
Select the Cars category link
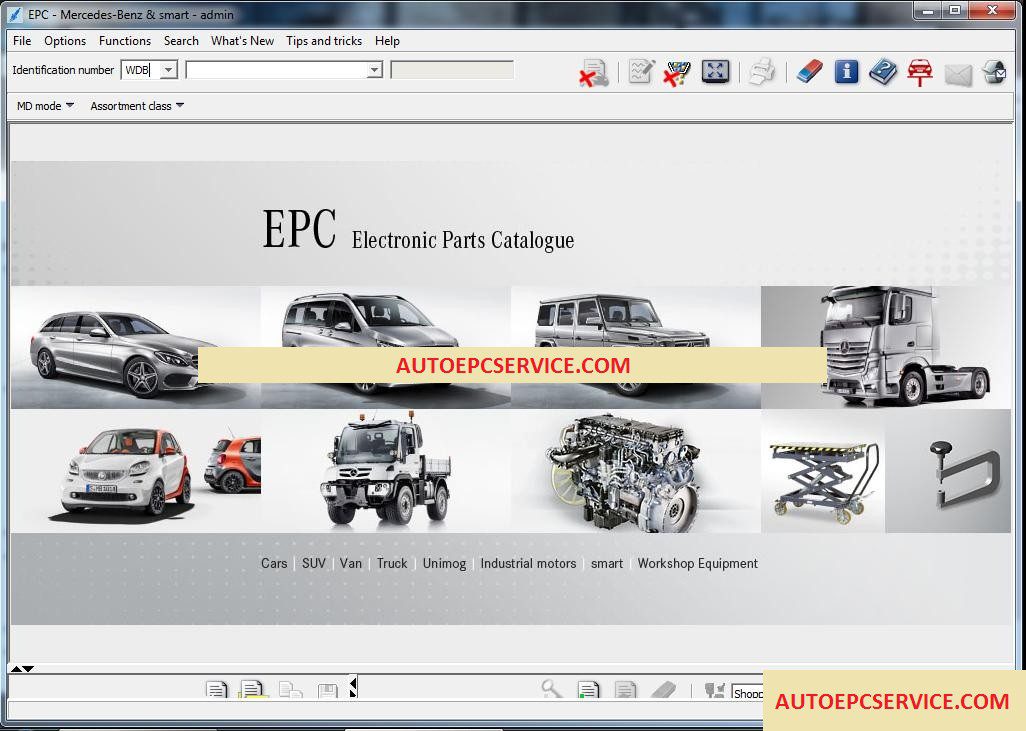274,563
